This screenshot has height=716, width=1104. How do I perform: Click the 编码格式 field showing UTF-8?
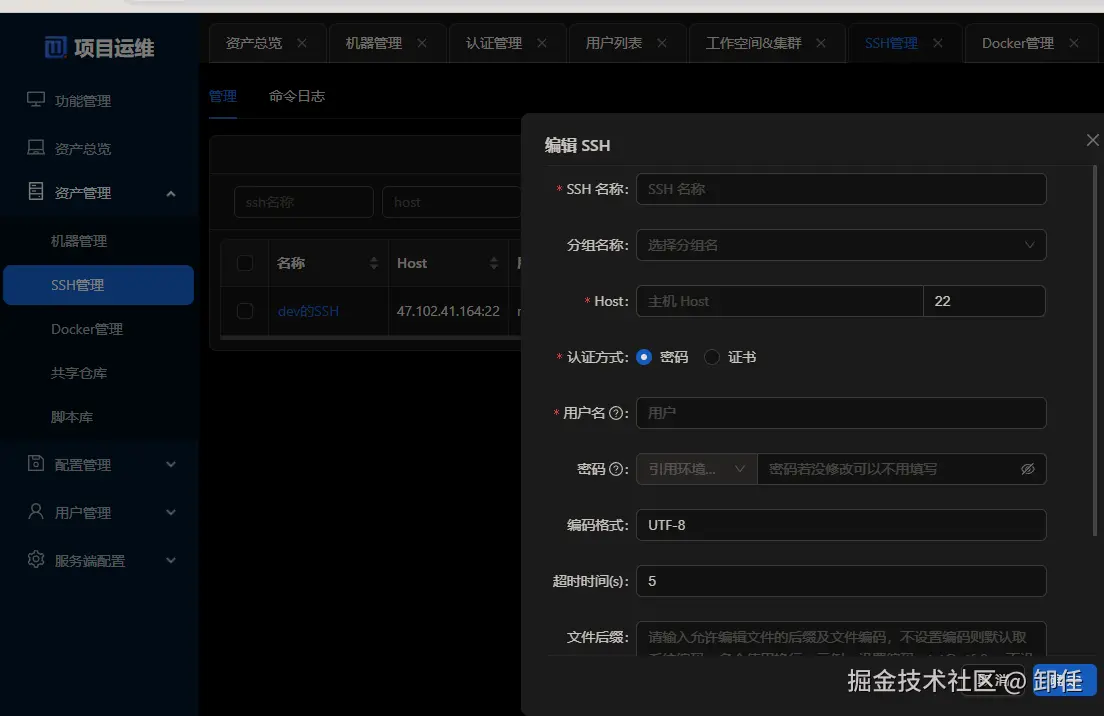(x=841, y=525)
